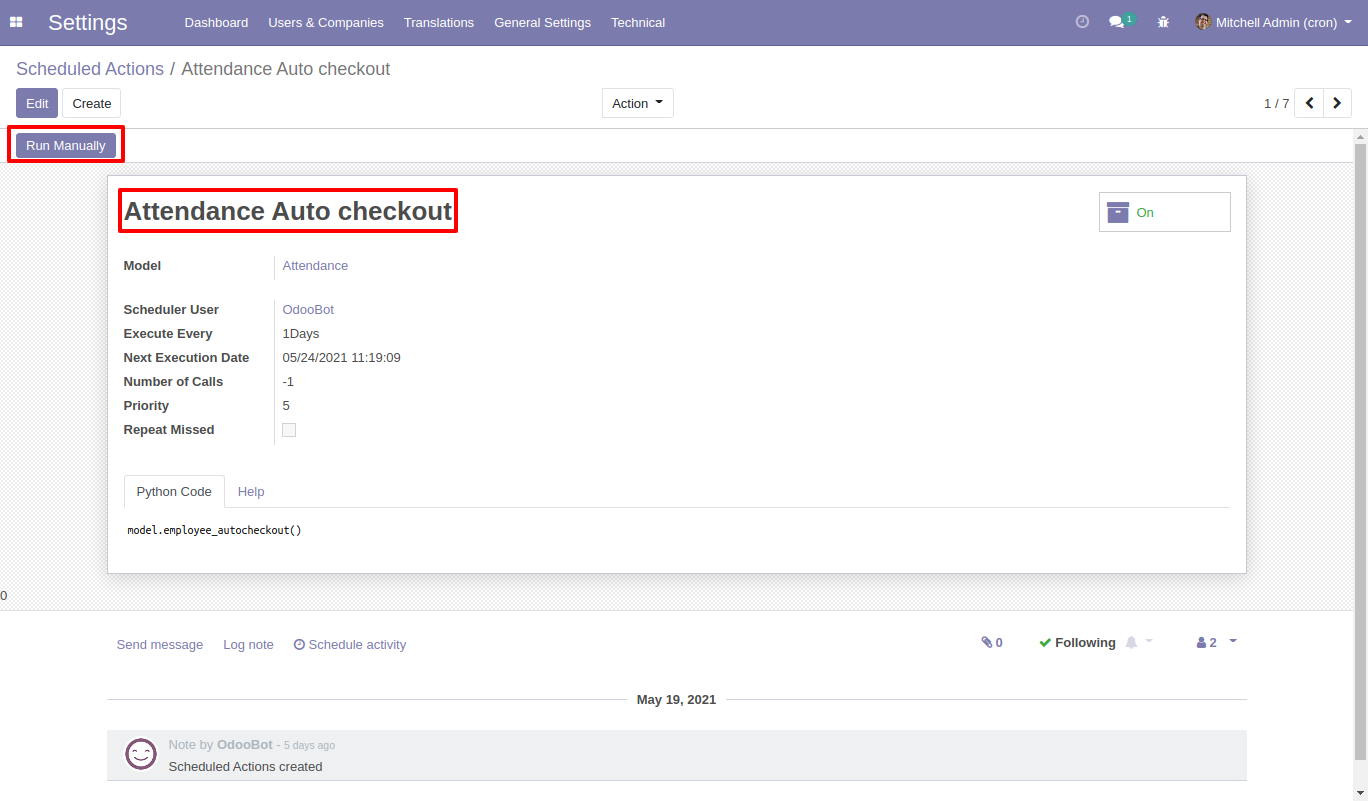Open the OdooBot scheduler user link

coord(308,310)
